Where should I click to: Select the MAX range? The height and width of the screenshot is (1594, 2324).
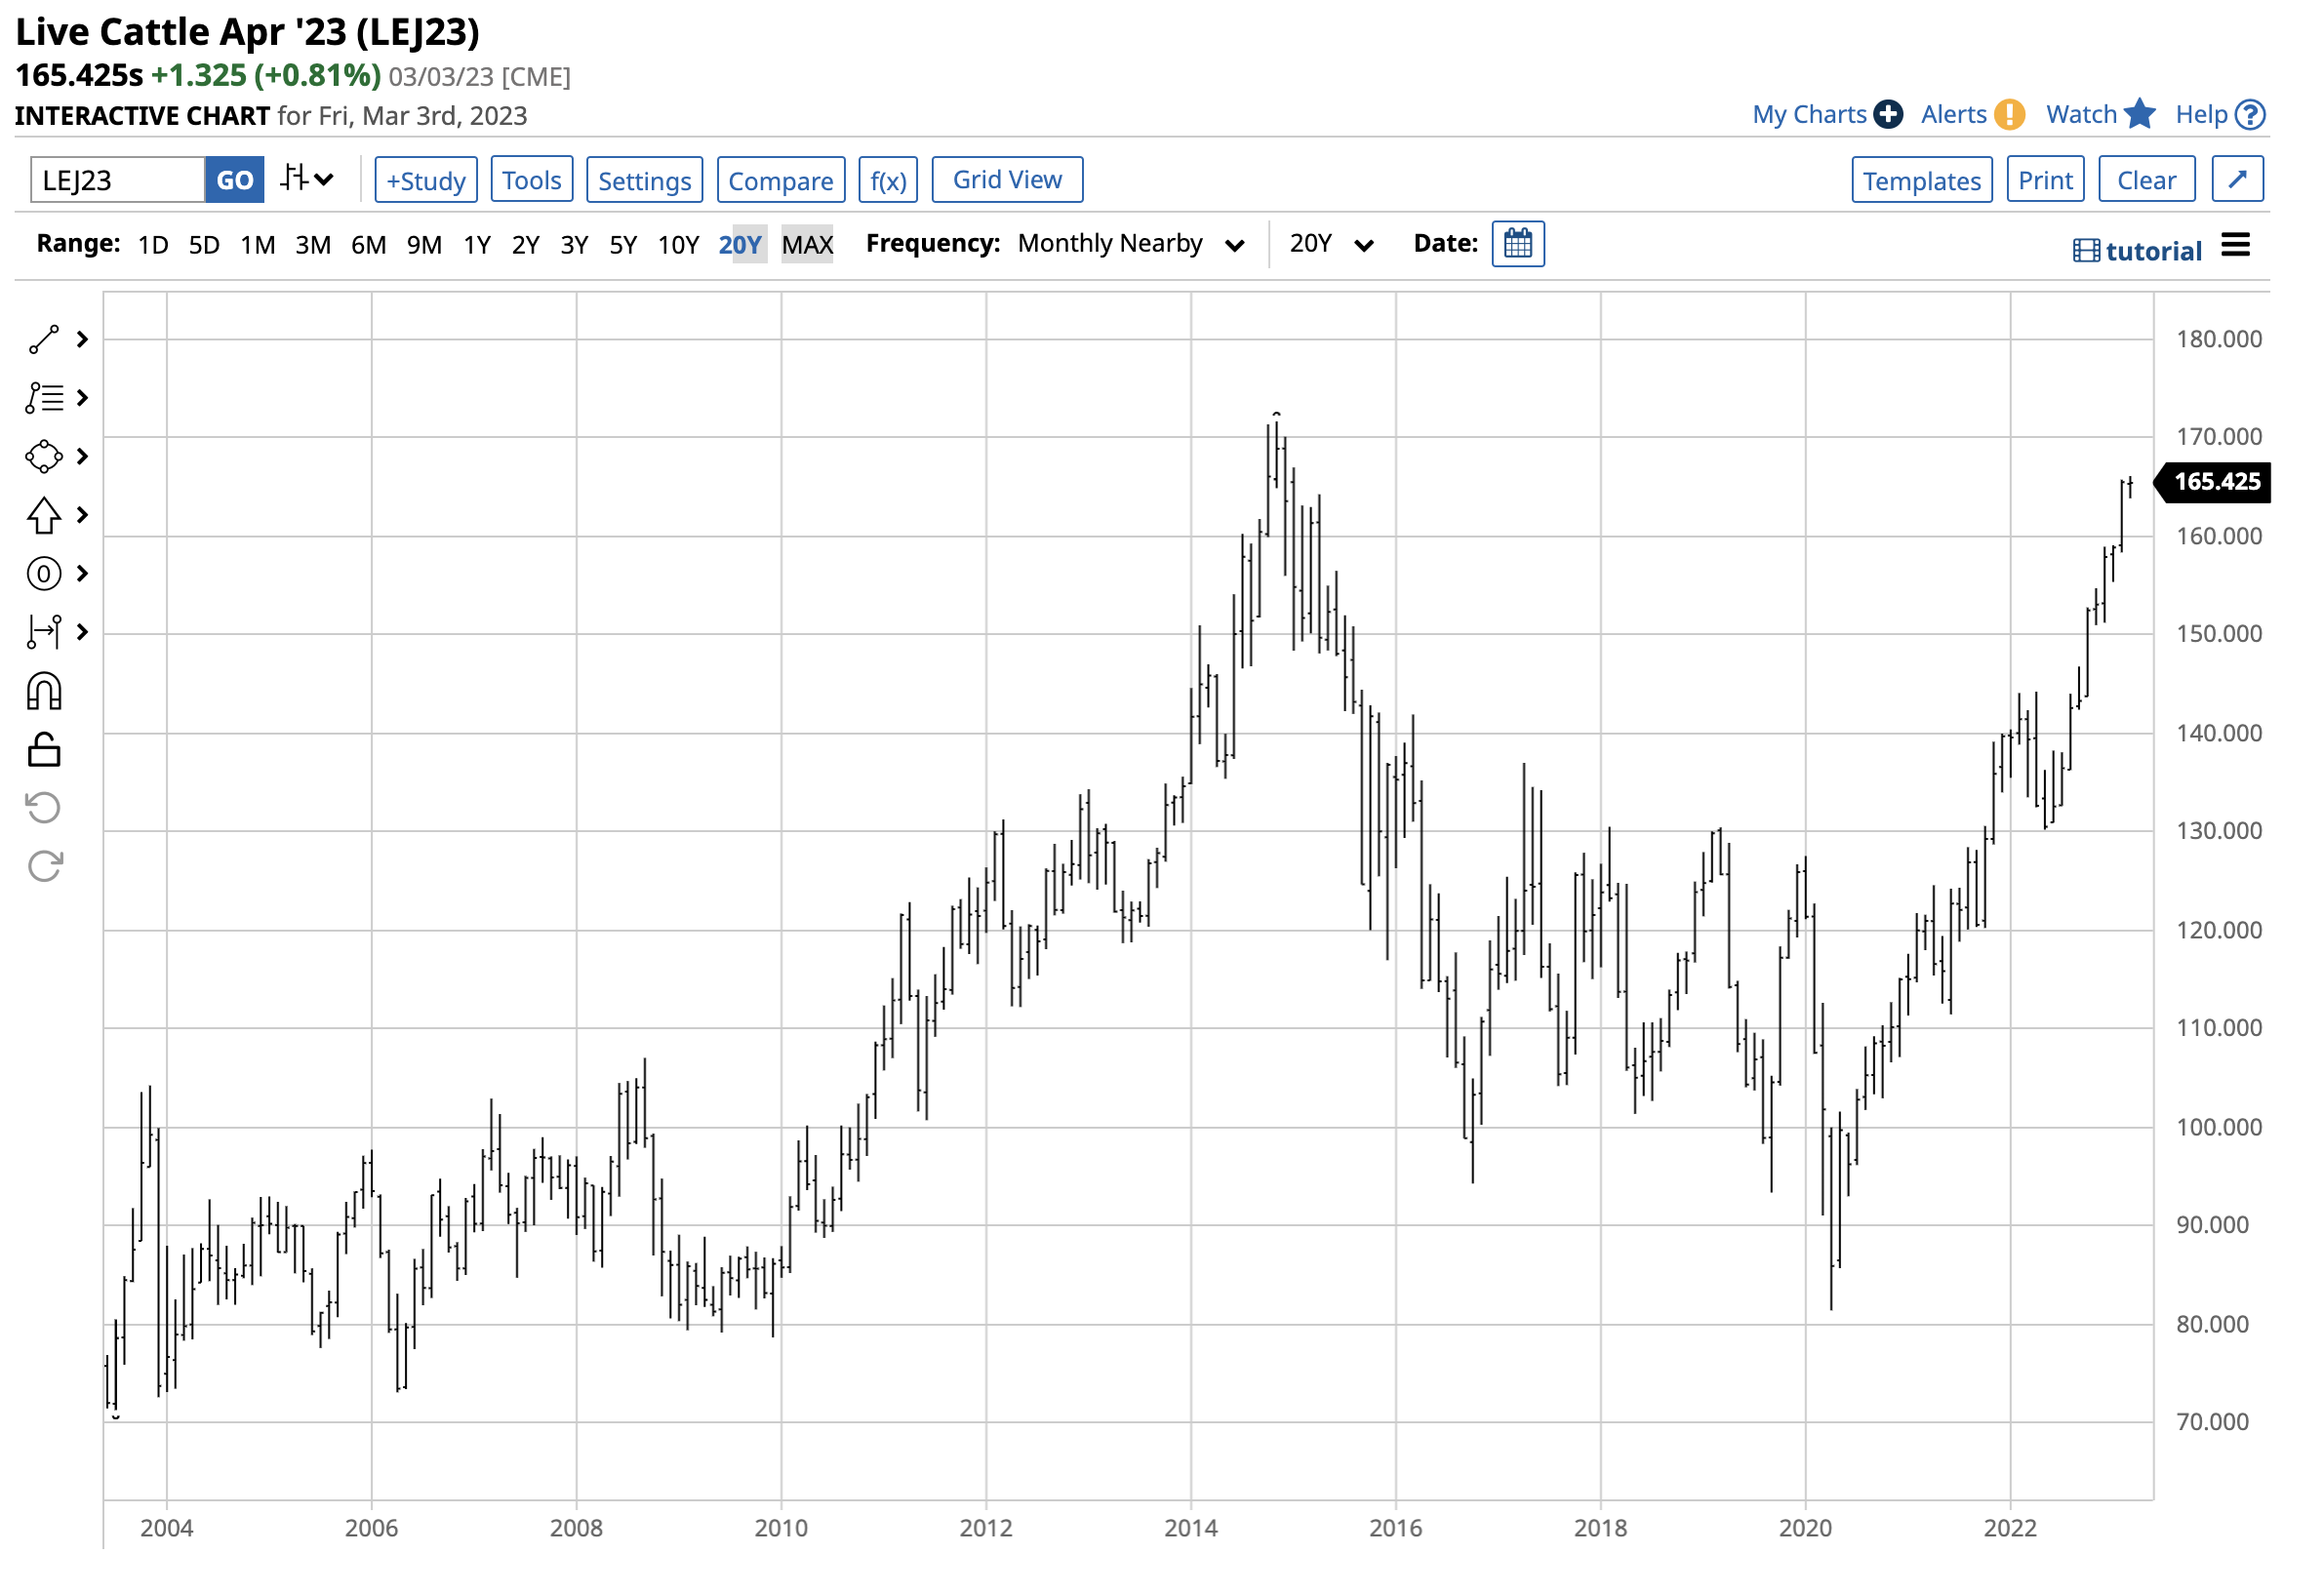pyautogui.click(x=807, y=245)
